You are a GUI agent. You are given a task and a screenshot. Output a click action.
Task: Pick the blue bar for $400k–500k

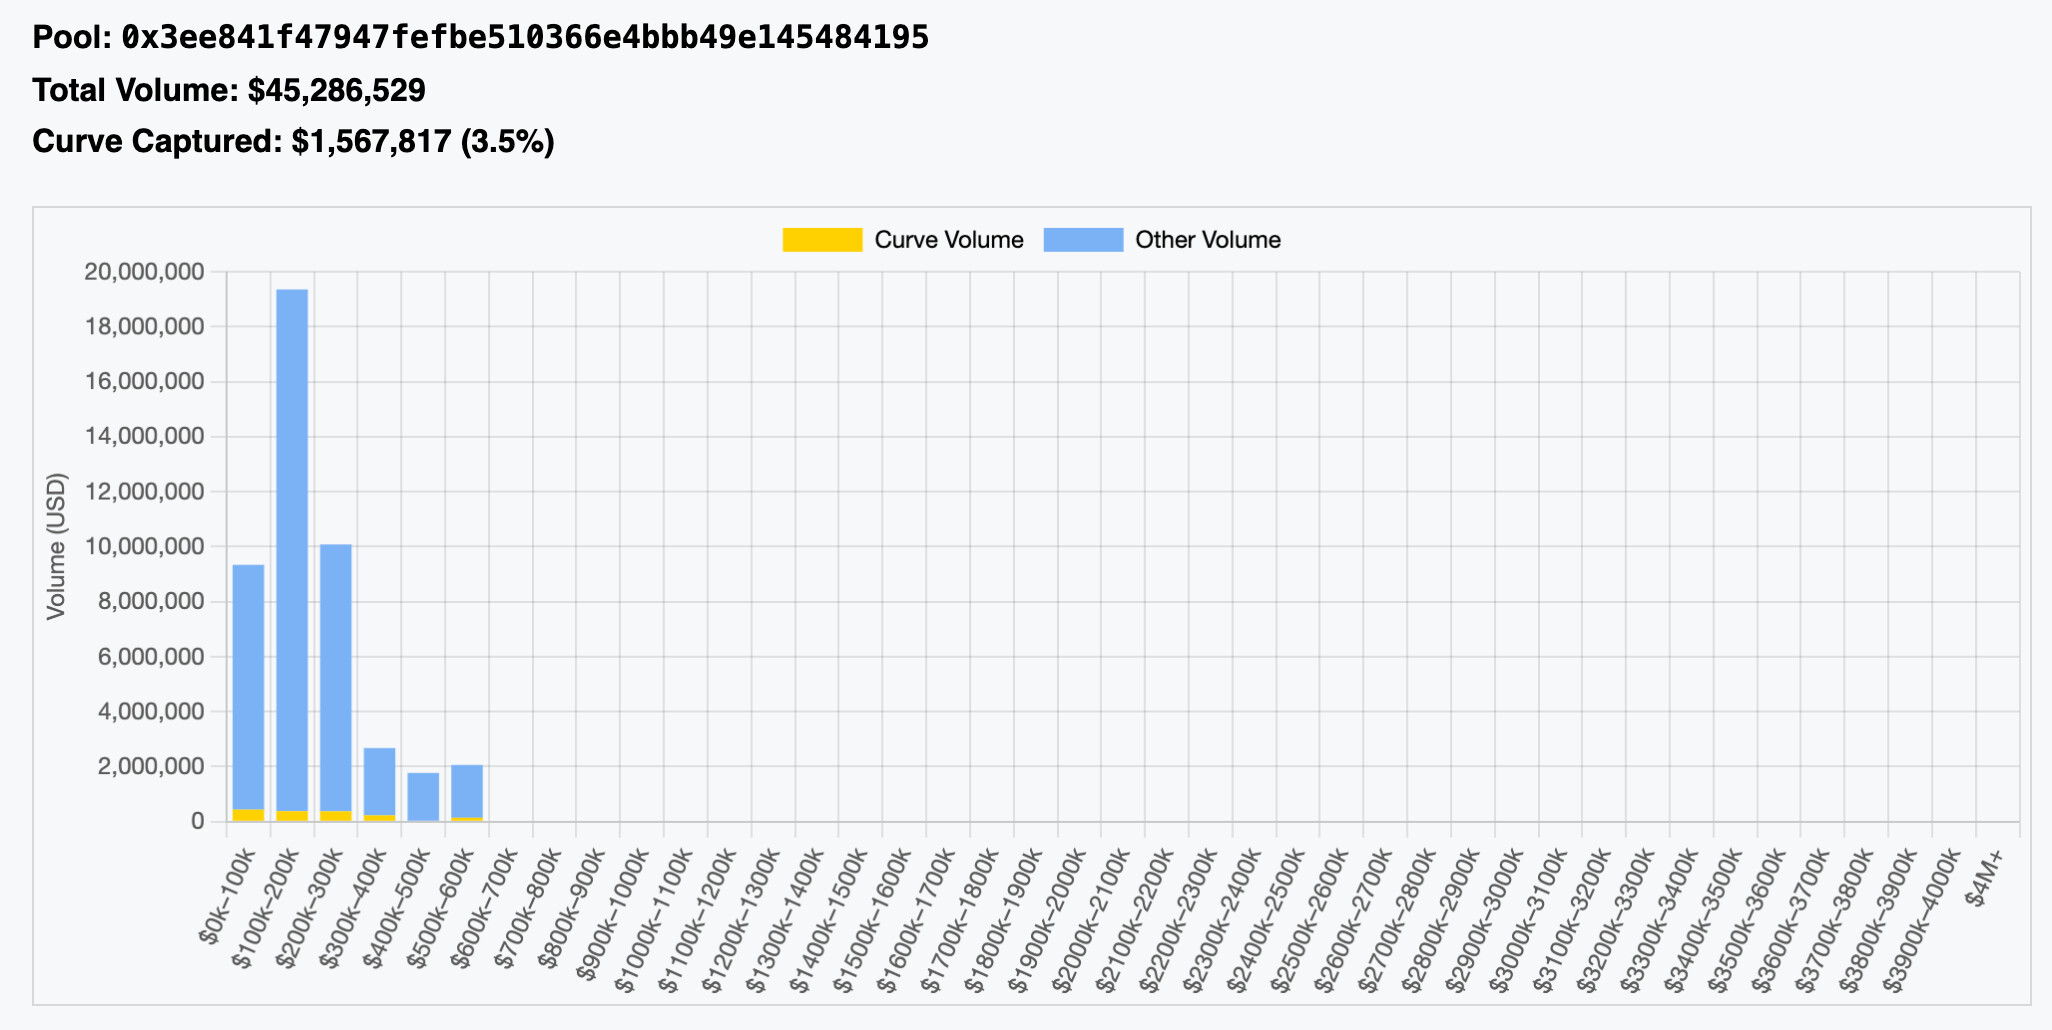(423, 796)
